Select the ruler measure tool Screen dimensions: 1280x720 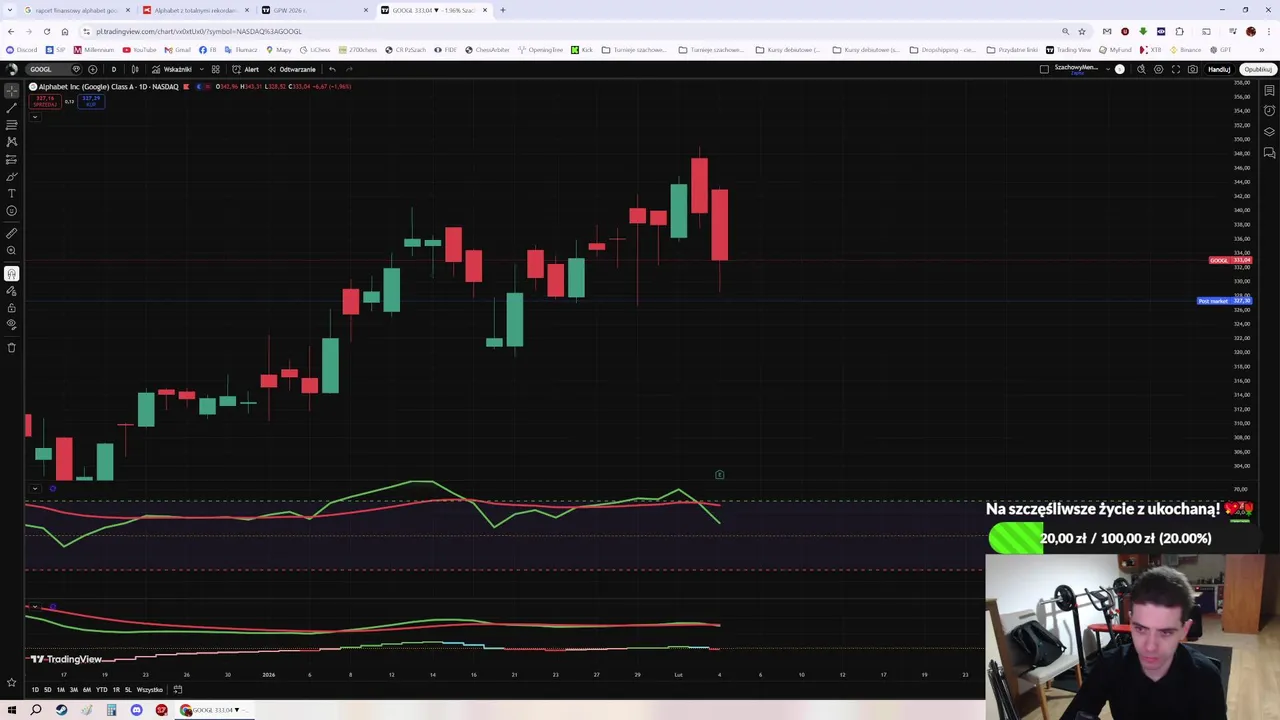point(12,233)
